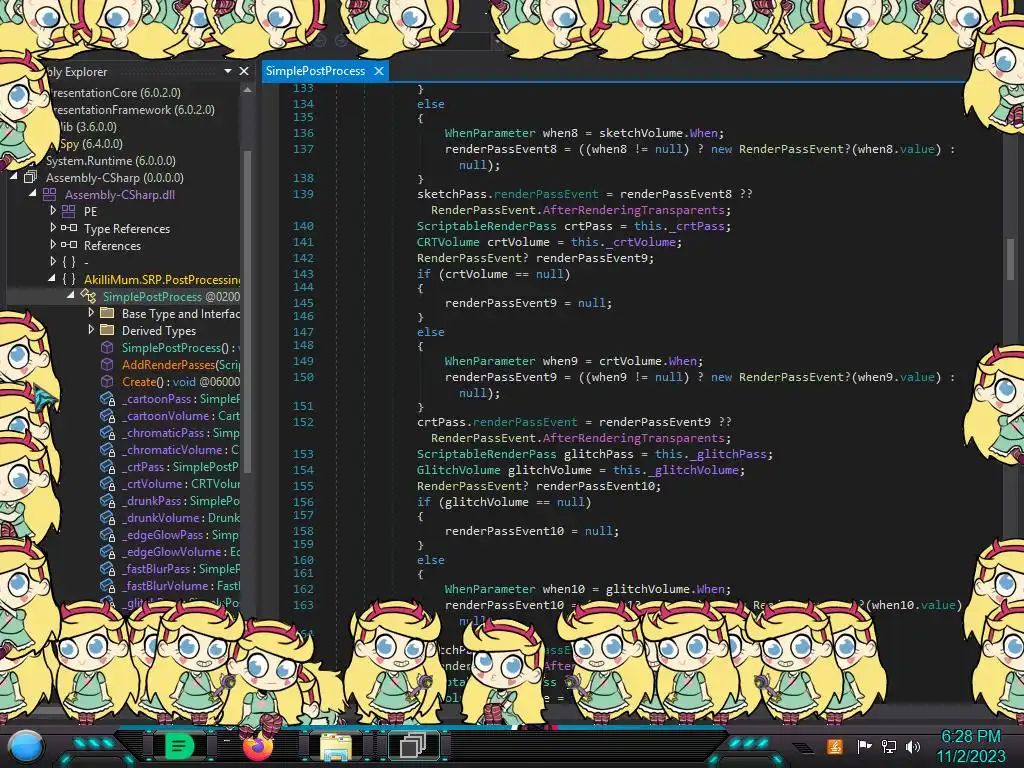Open the volume control tray icon

click(x=913, y=746)
